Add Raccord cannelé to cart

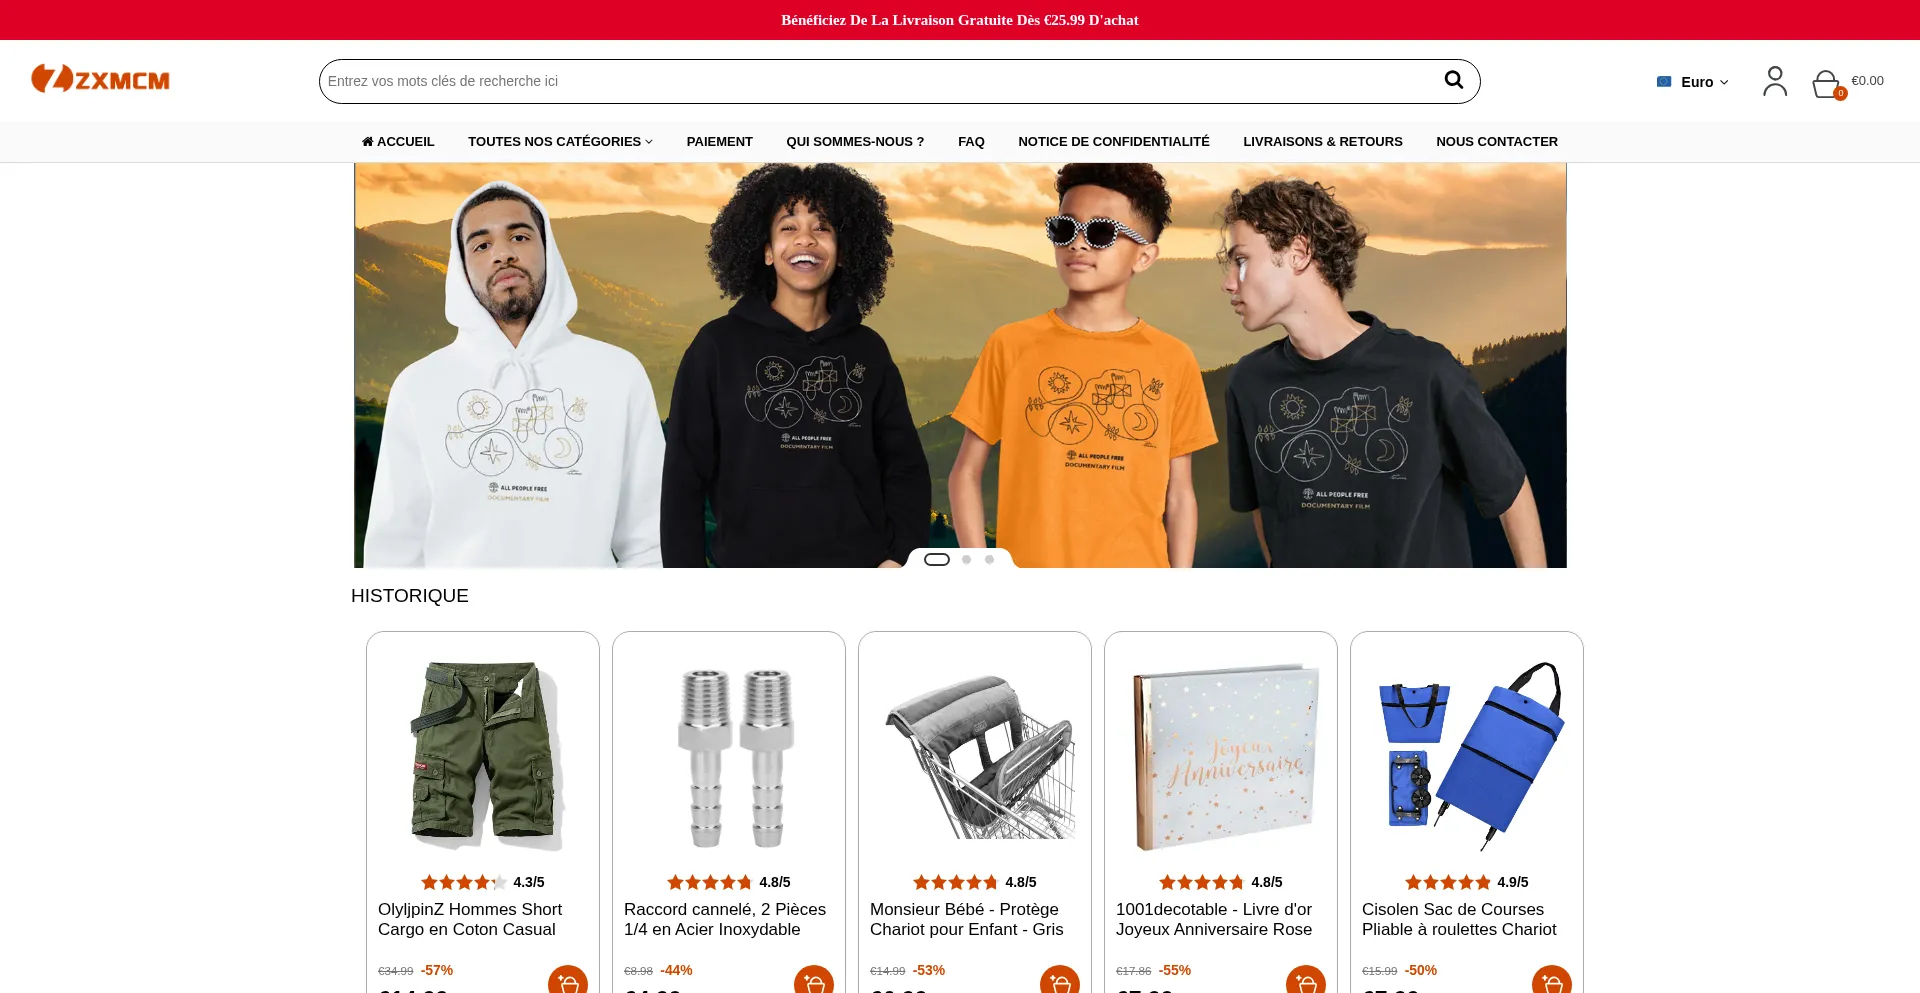click(x=814, y=980)
